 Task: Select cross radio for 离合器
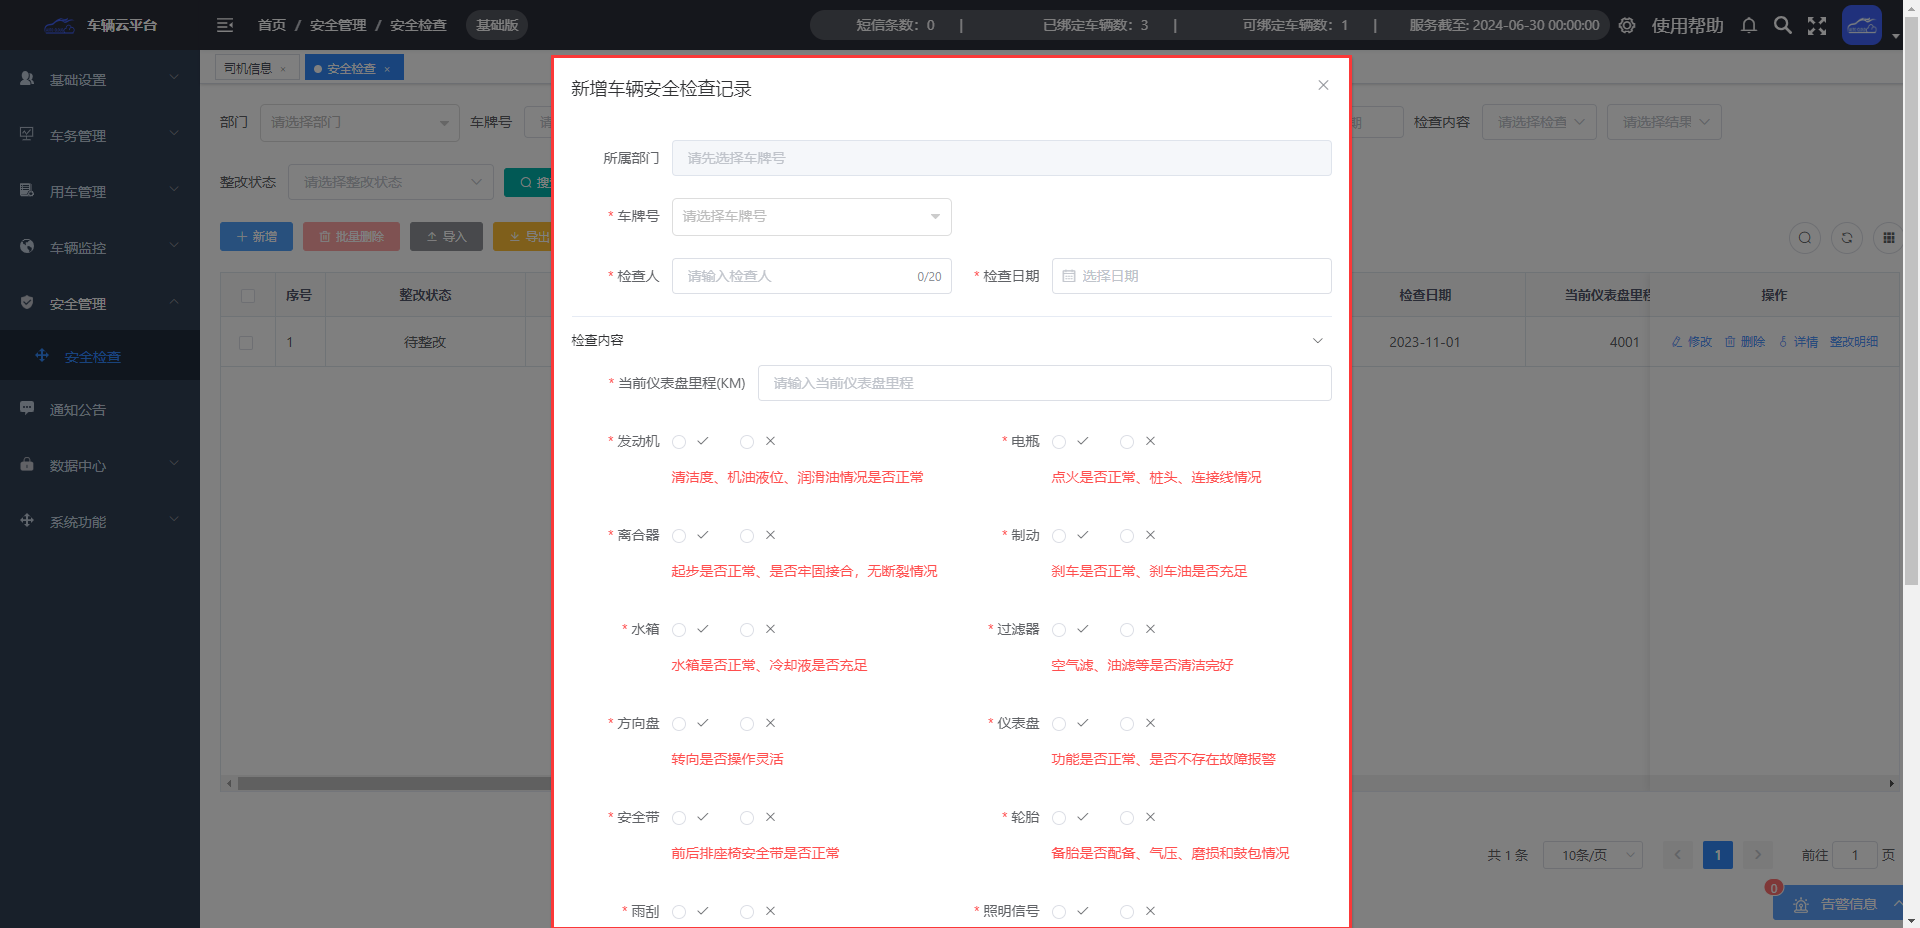(x=747, y=536)
